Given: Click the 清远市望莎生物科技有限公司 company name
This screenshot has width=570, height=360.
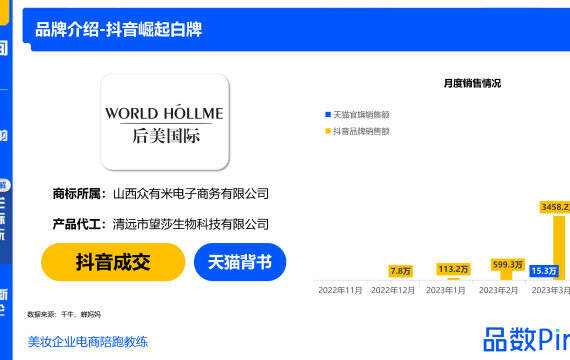Looking at the screenshot, I should click(191, 224).
